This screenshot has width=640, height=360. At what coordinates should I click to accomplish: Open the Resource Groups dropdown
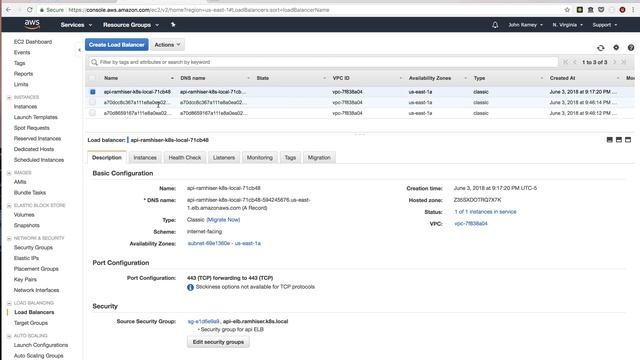(x=131, y=25)
